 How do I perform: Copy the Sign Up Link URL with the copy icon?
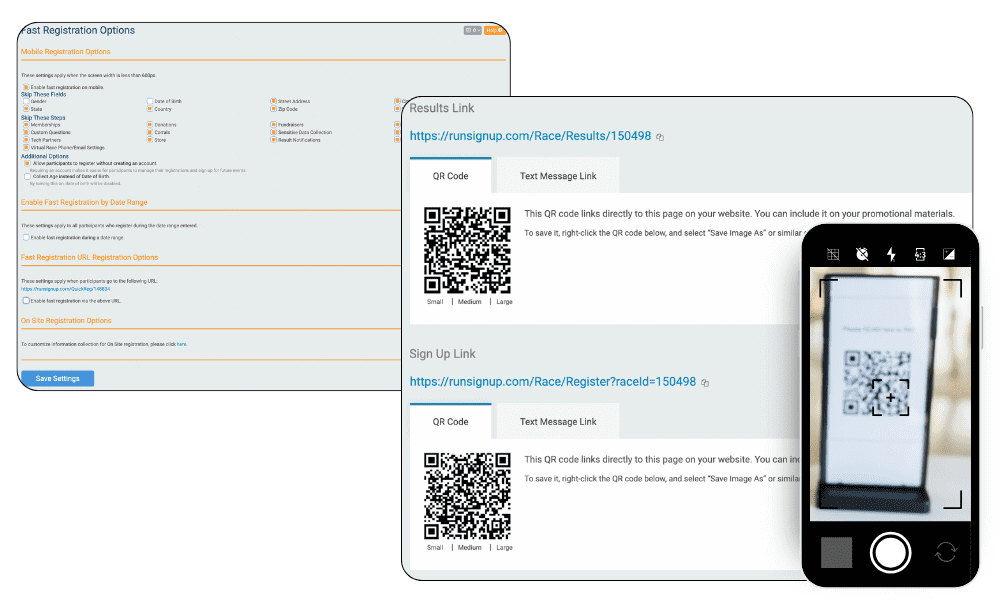[705, 383]
